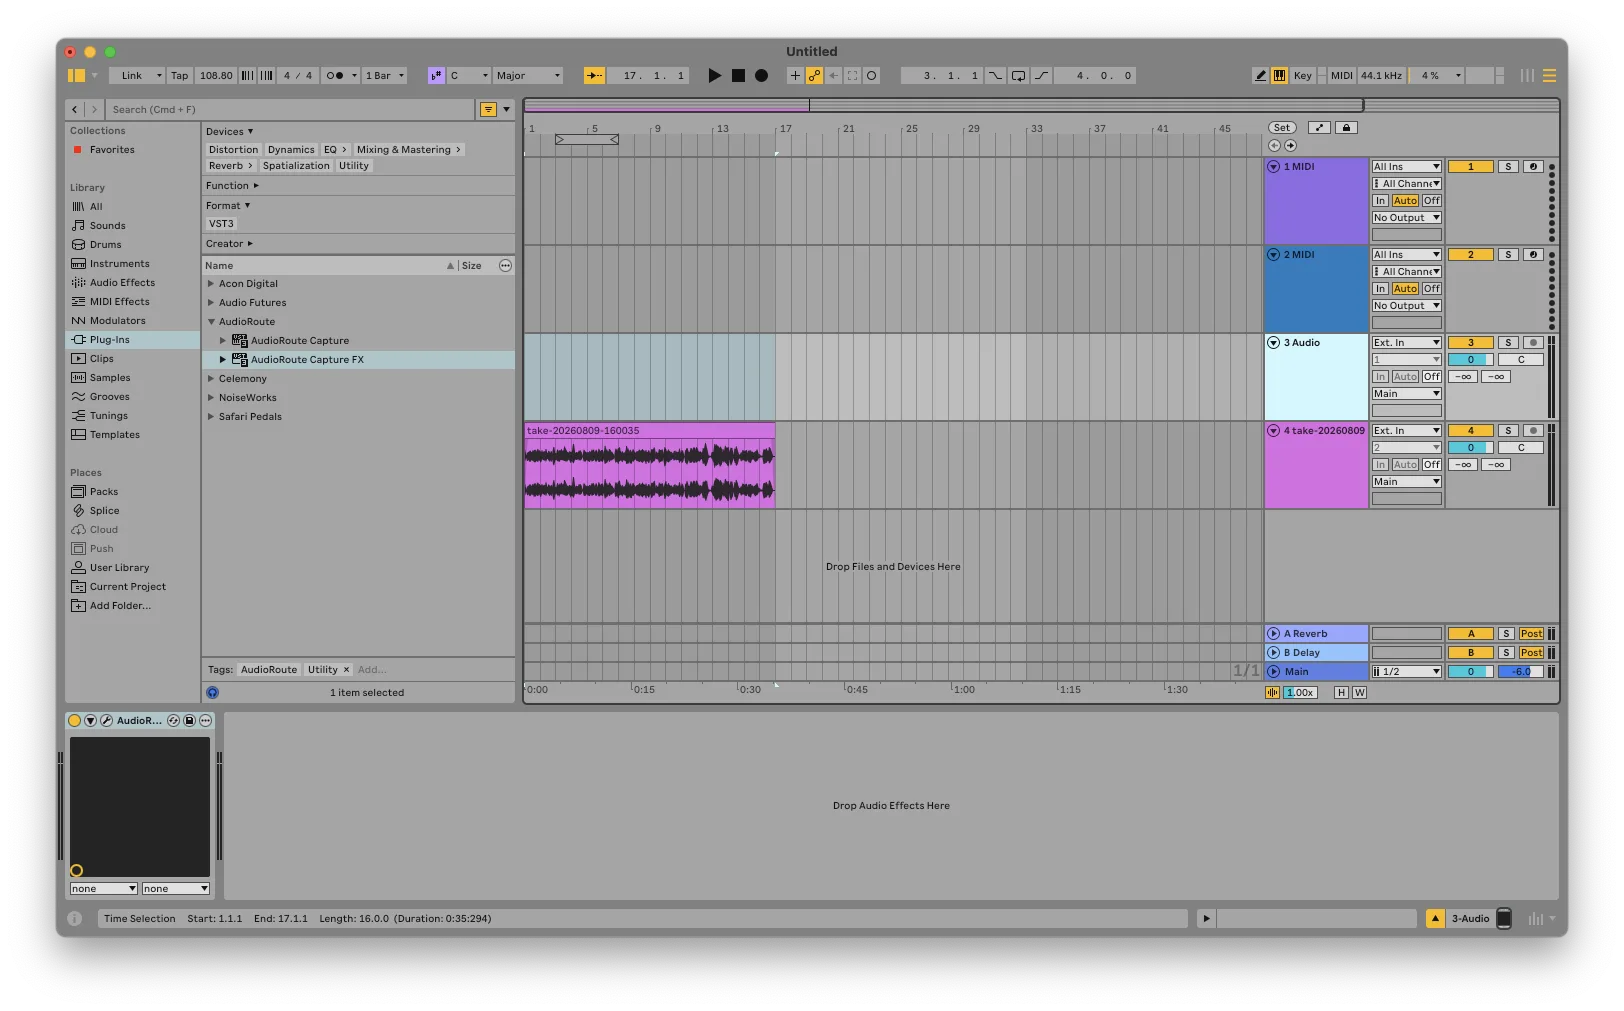The width and height of the screenshot is (1624, 1011).
Task: Select the VST3 format tag
Action: coord(221,224)
